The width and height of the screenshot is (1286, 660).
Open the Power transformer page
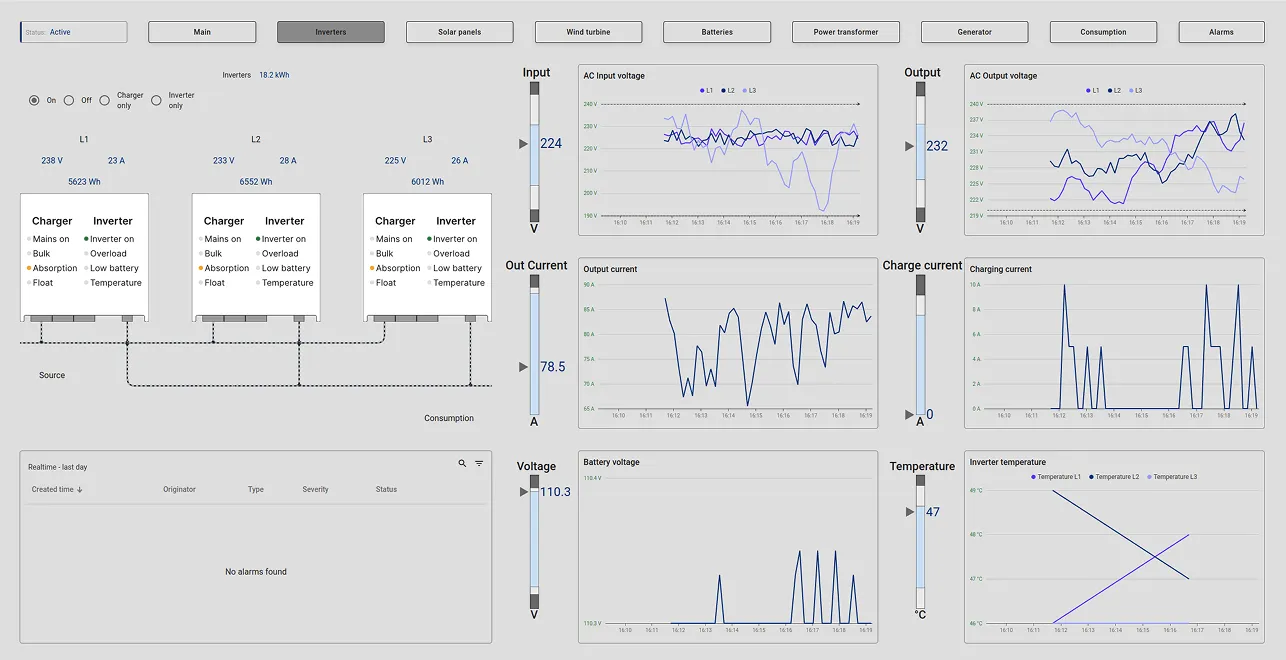(x=846, y=32)
